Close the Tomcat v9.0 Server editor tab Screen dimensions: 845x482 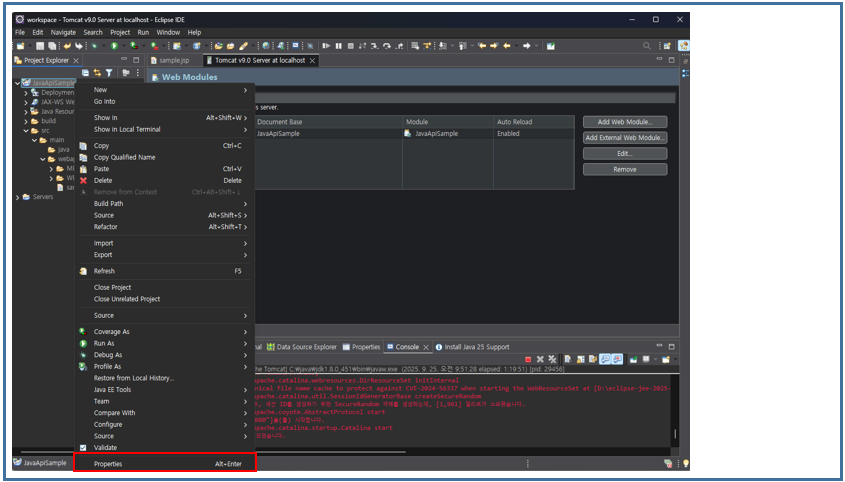313,61
